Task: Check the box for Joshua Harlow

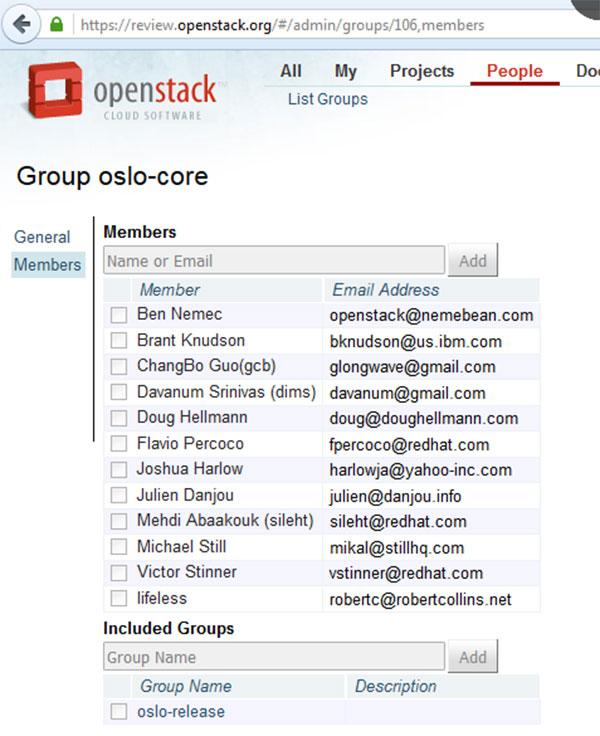Action: click(x=119, y=469)
